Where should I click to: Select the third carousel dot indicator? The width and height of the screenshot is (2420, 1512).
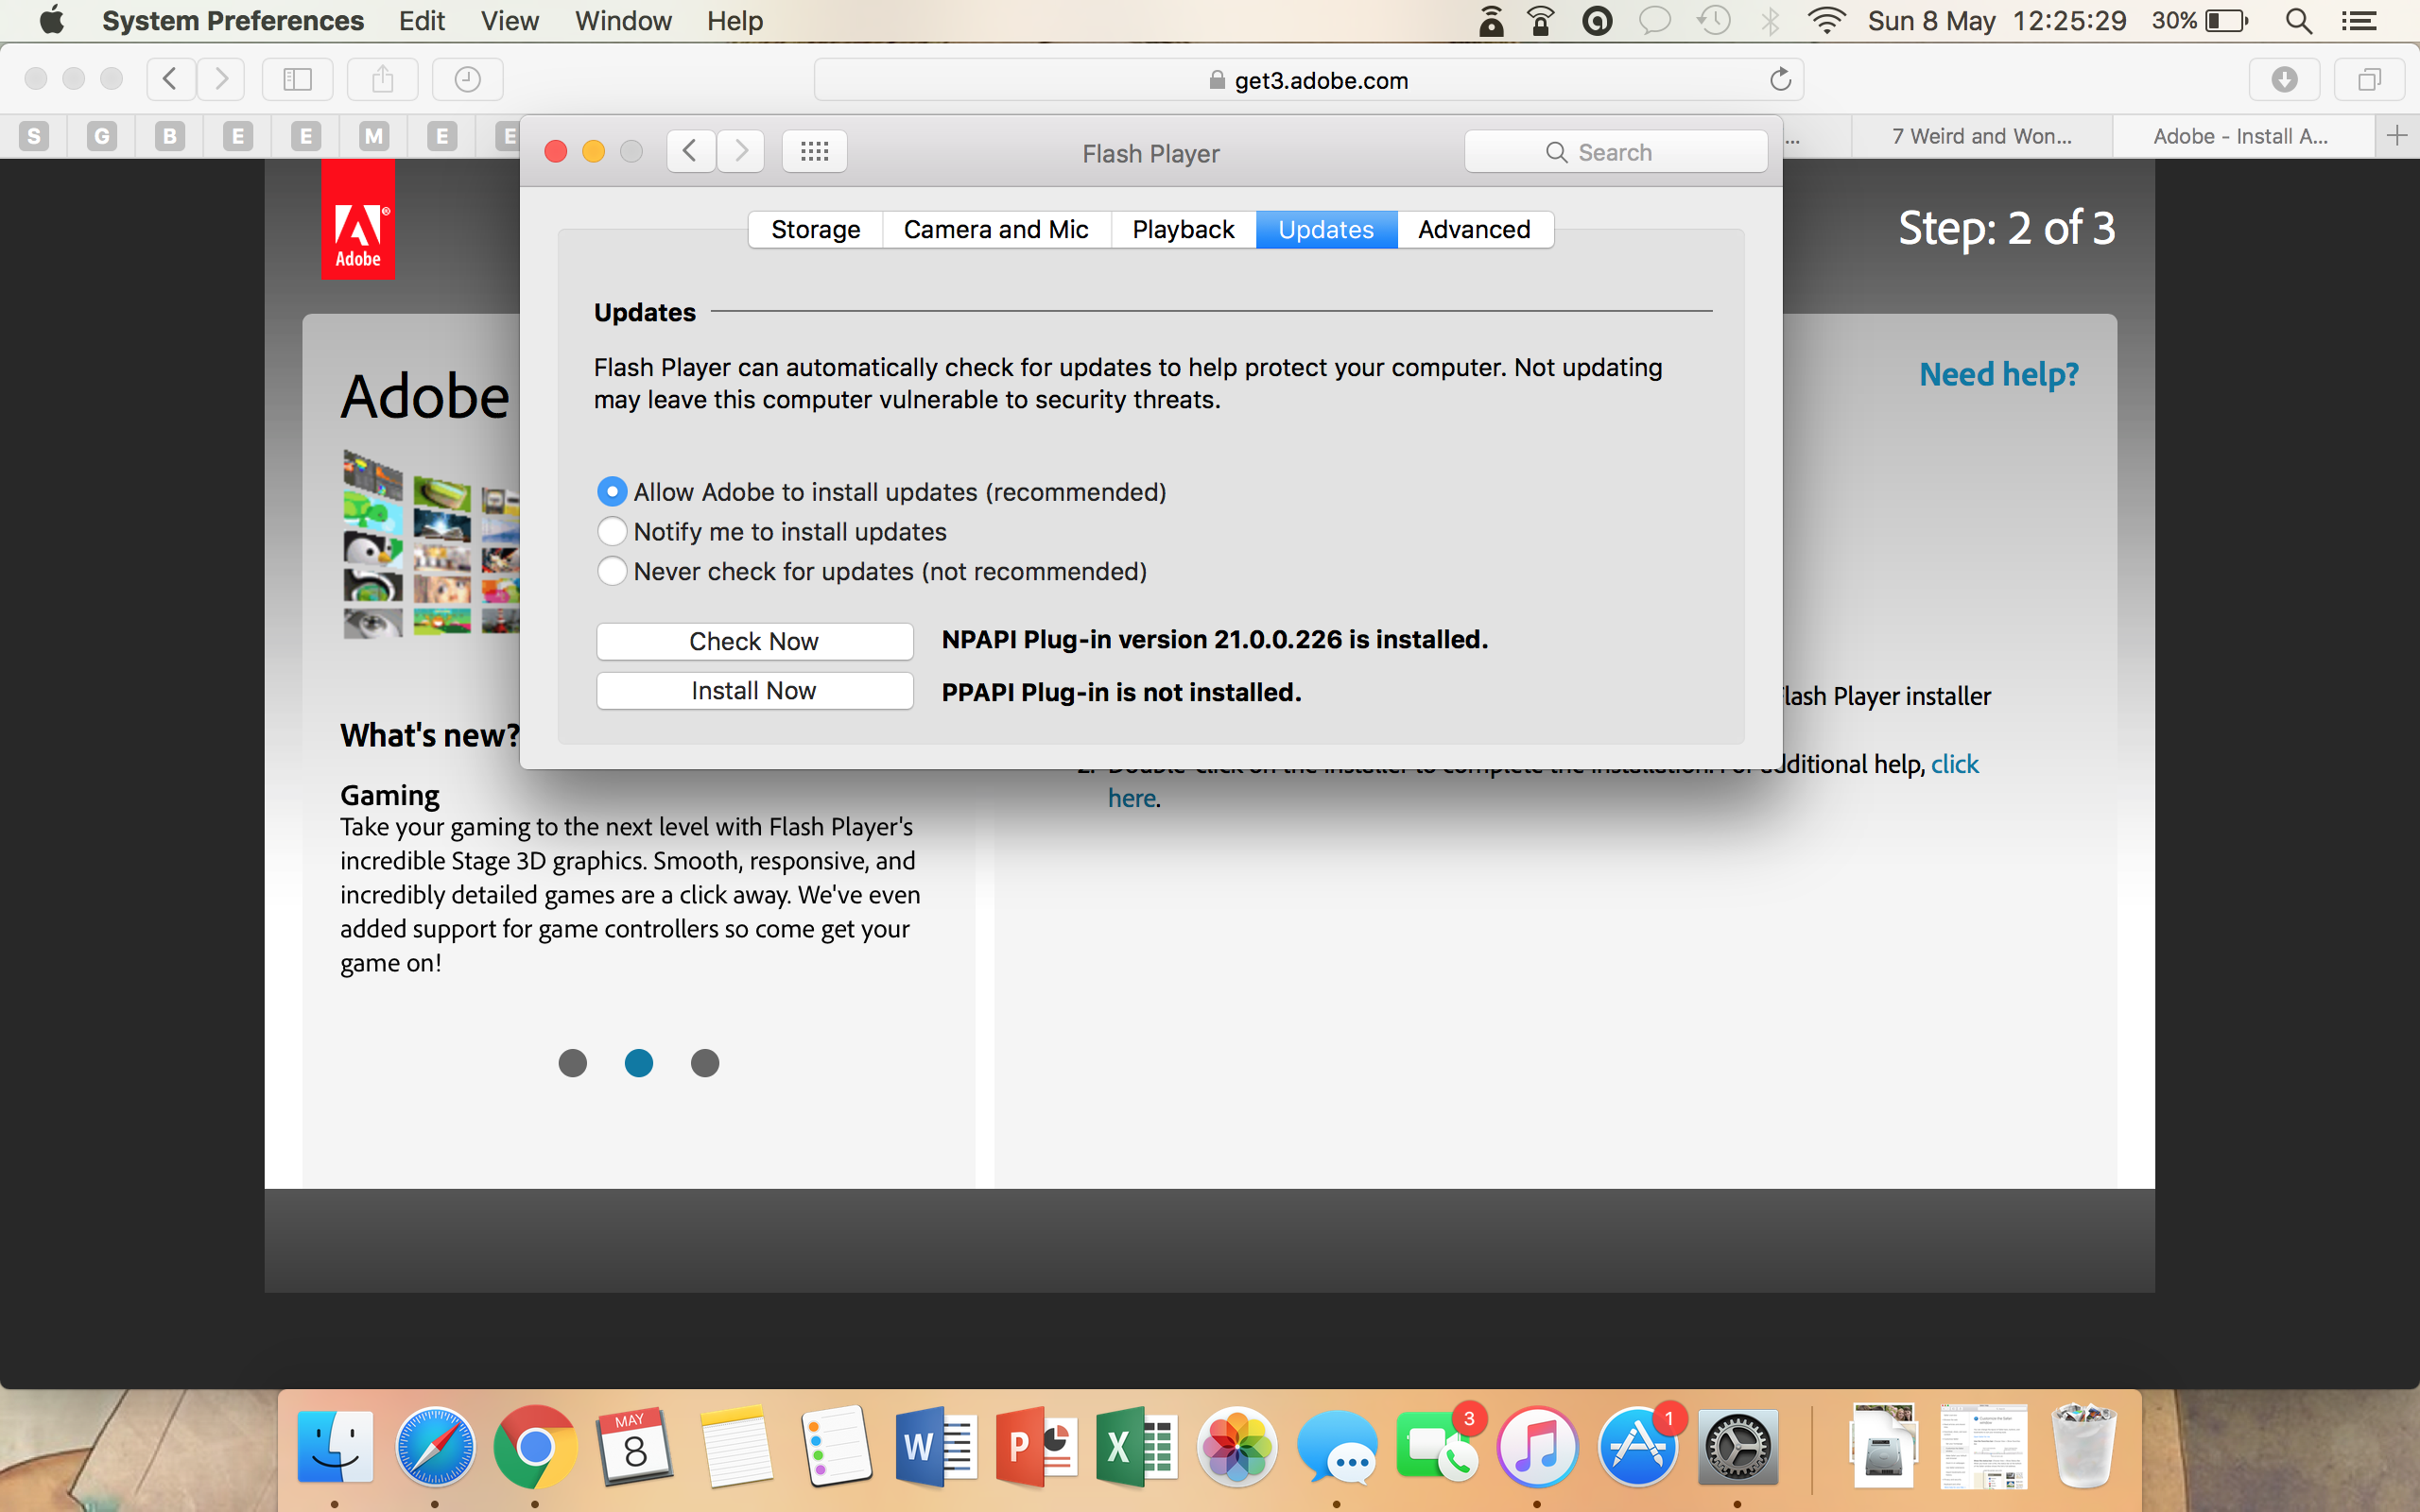coord(705,1063)
